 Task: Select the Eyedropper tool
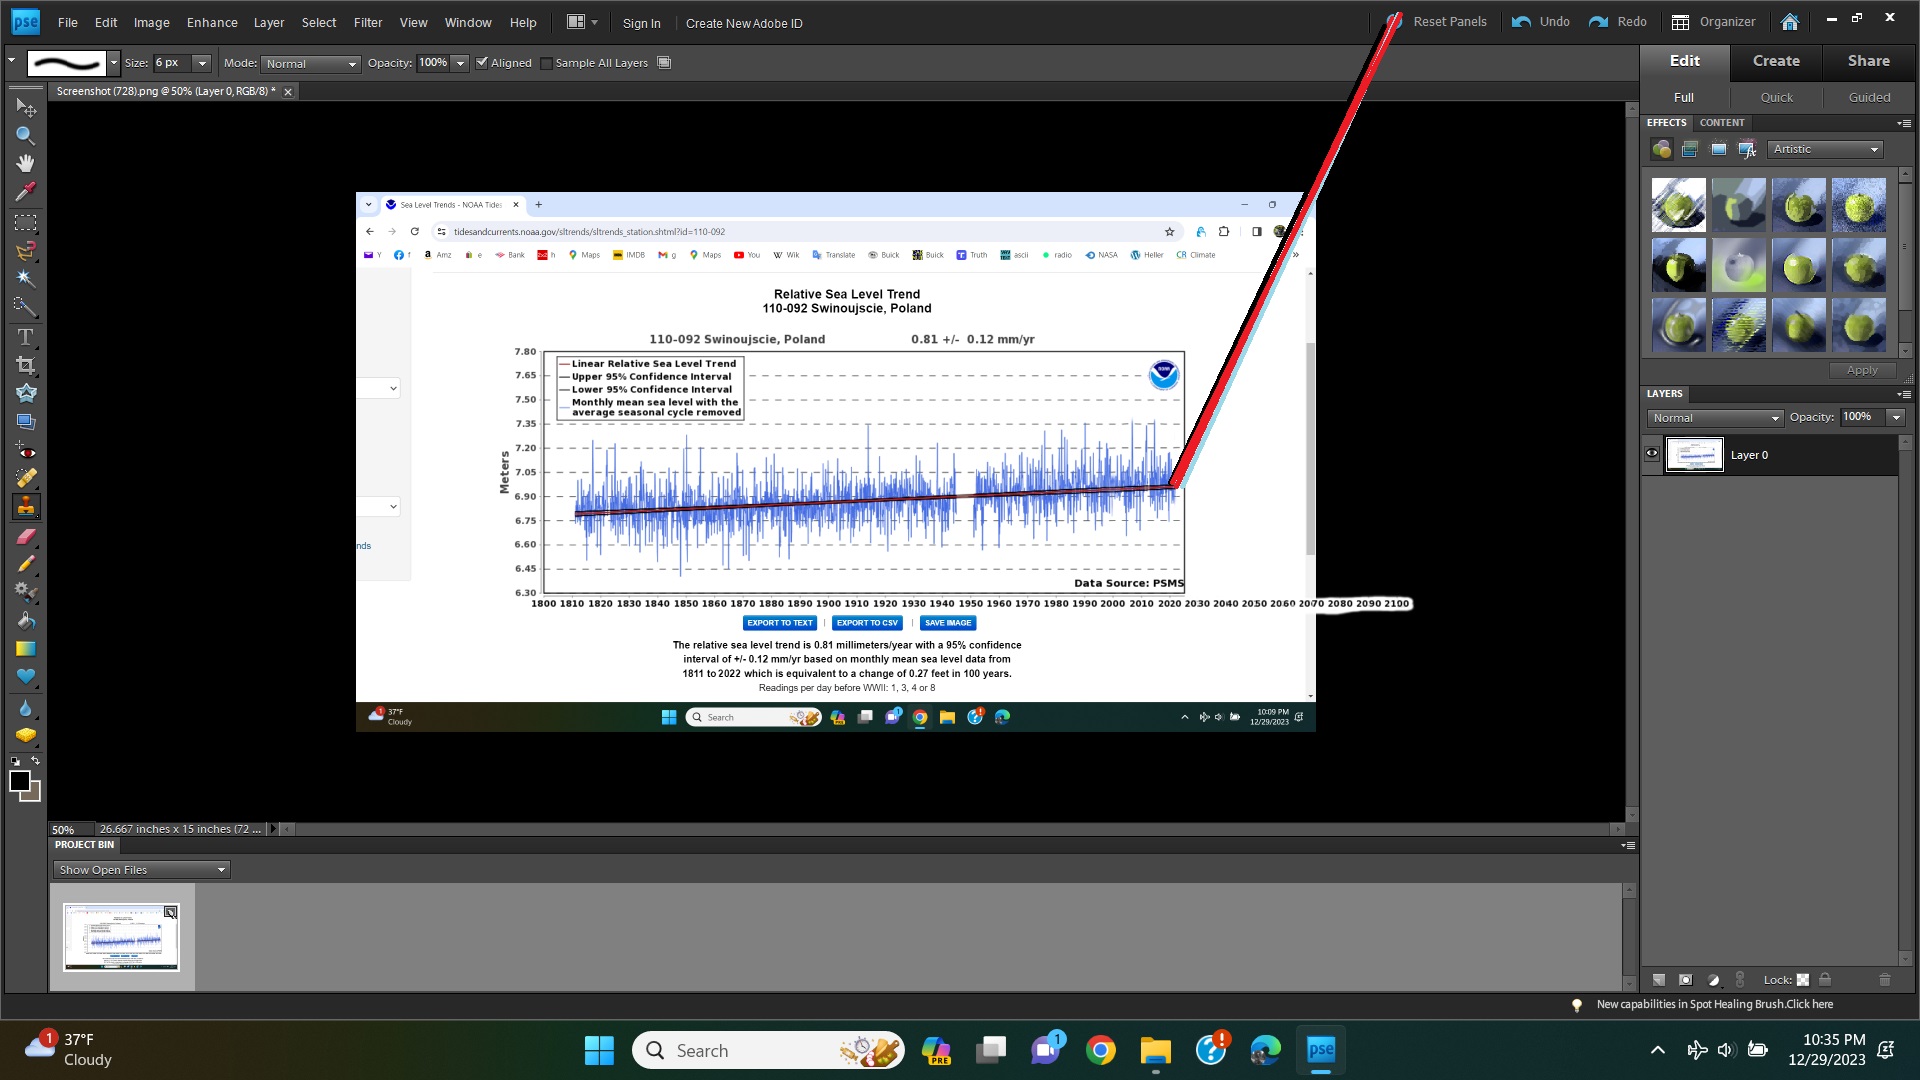25,191
